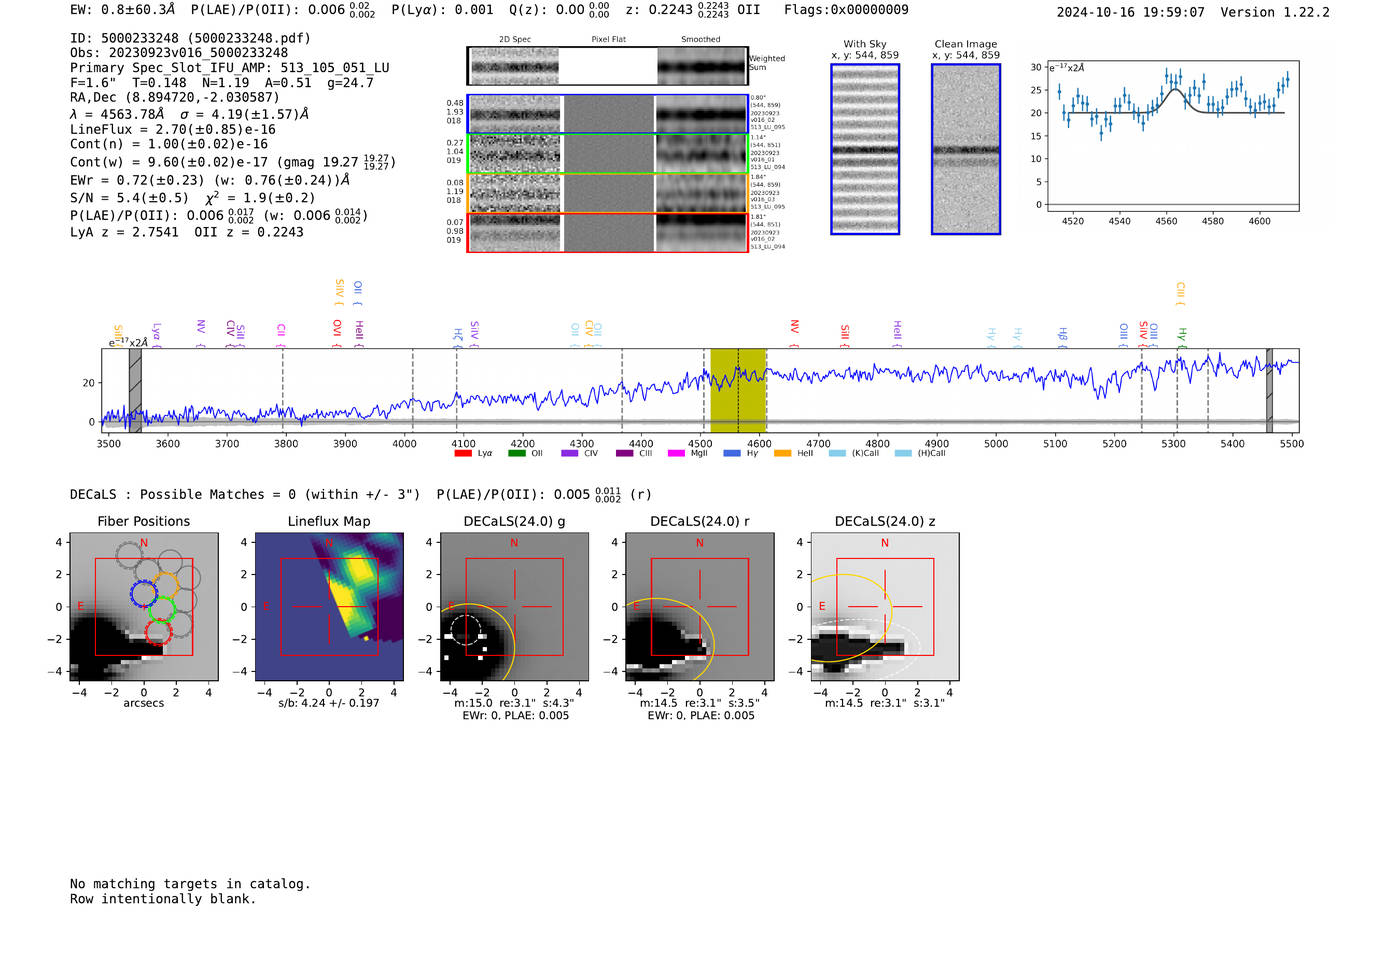1400x953 pixels.
Task: Click the With Sky fiber image
Action: (865, 149)
